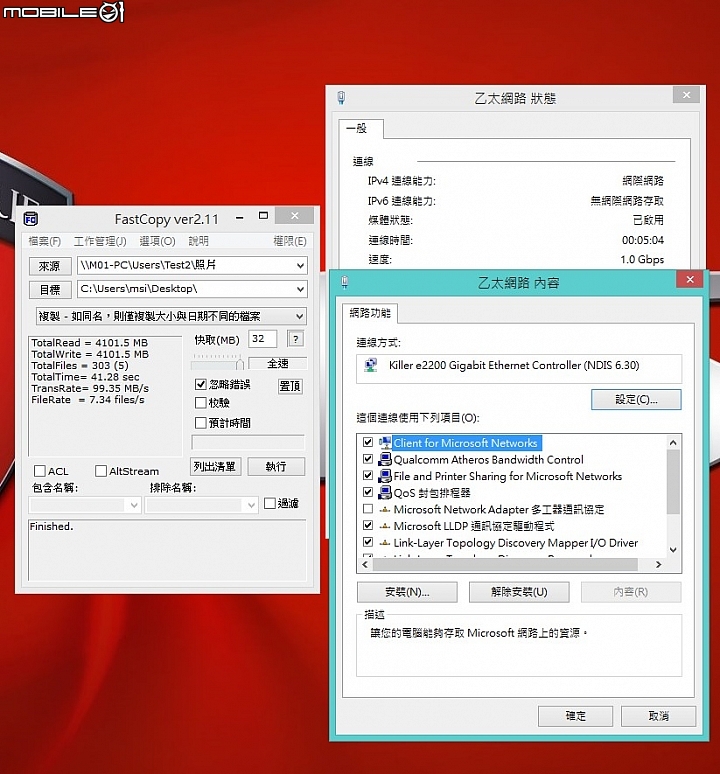
Task: Click the 設定(C)... configure button
Action: (x=636, y=400)
